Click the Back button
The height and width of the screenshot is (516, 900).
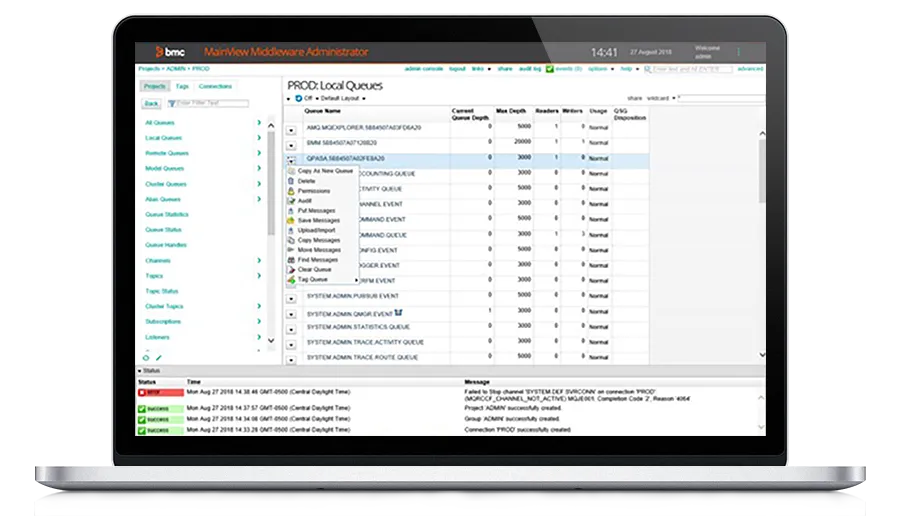pyautogui.click(x=152, y=103)
